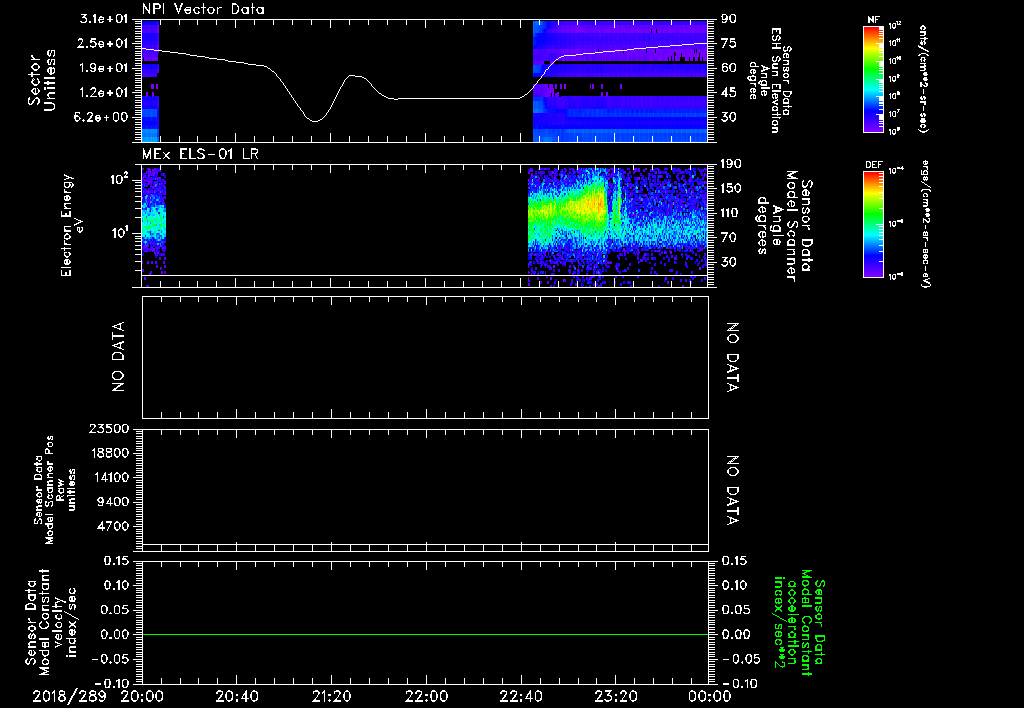Click the 'Electron Energy eV' axis label
The image size is (1024, 708).
[73, 226]
